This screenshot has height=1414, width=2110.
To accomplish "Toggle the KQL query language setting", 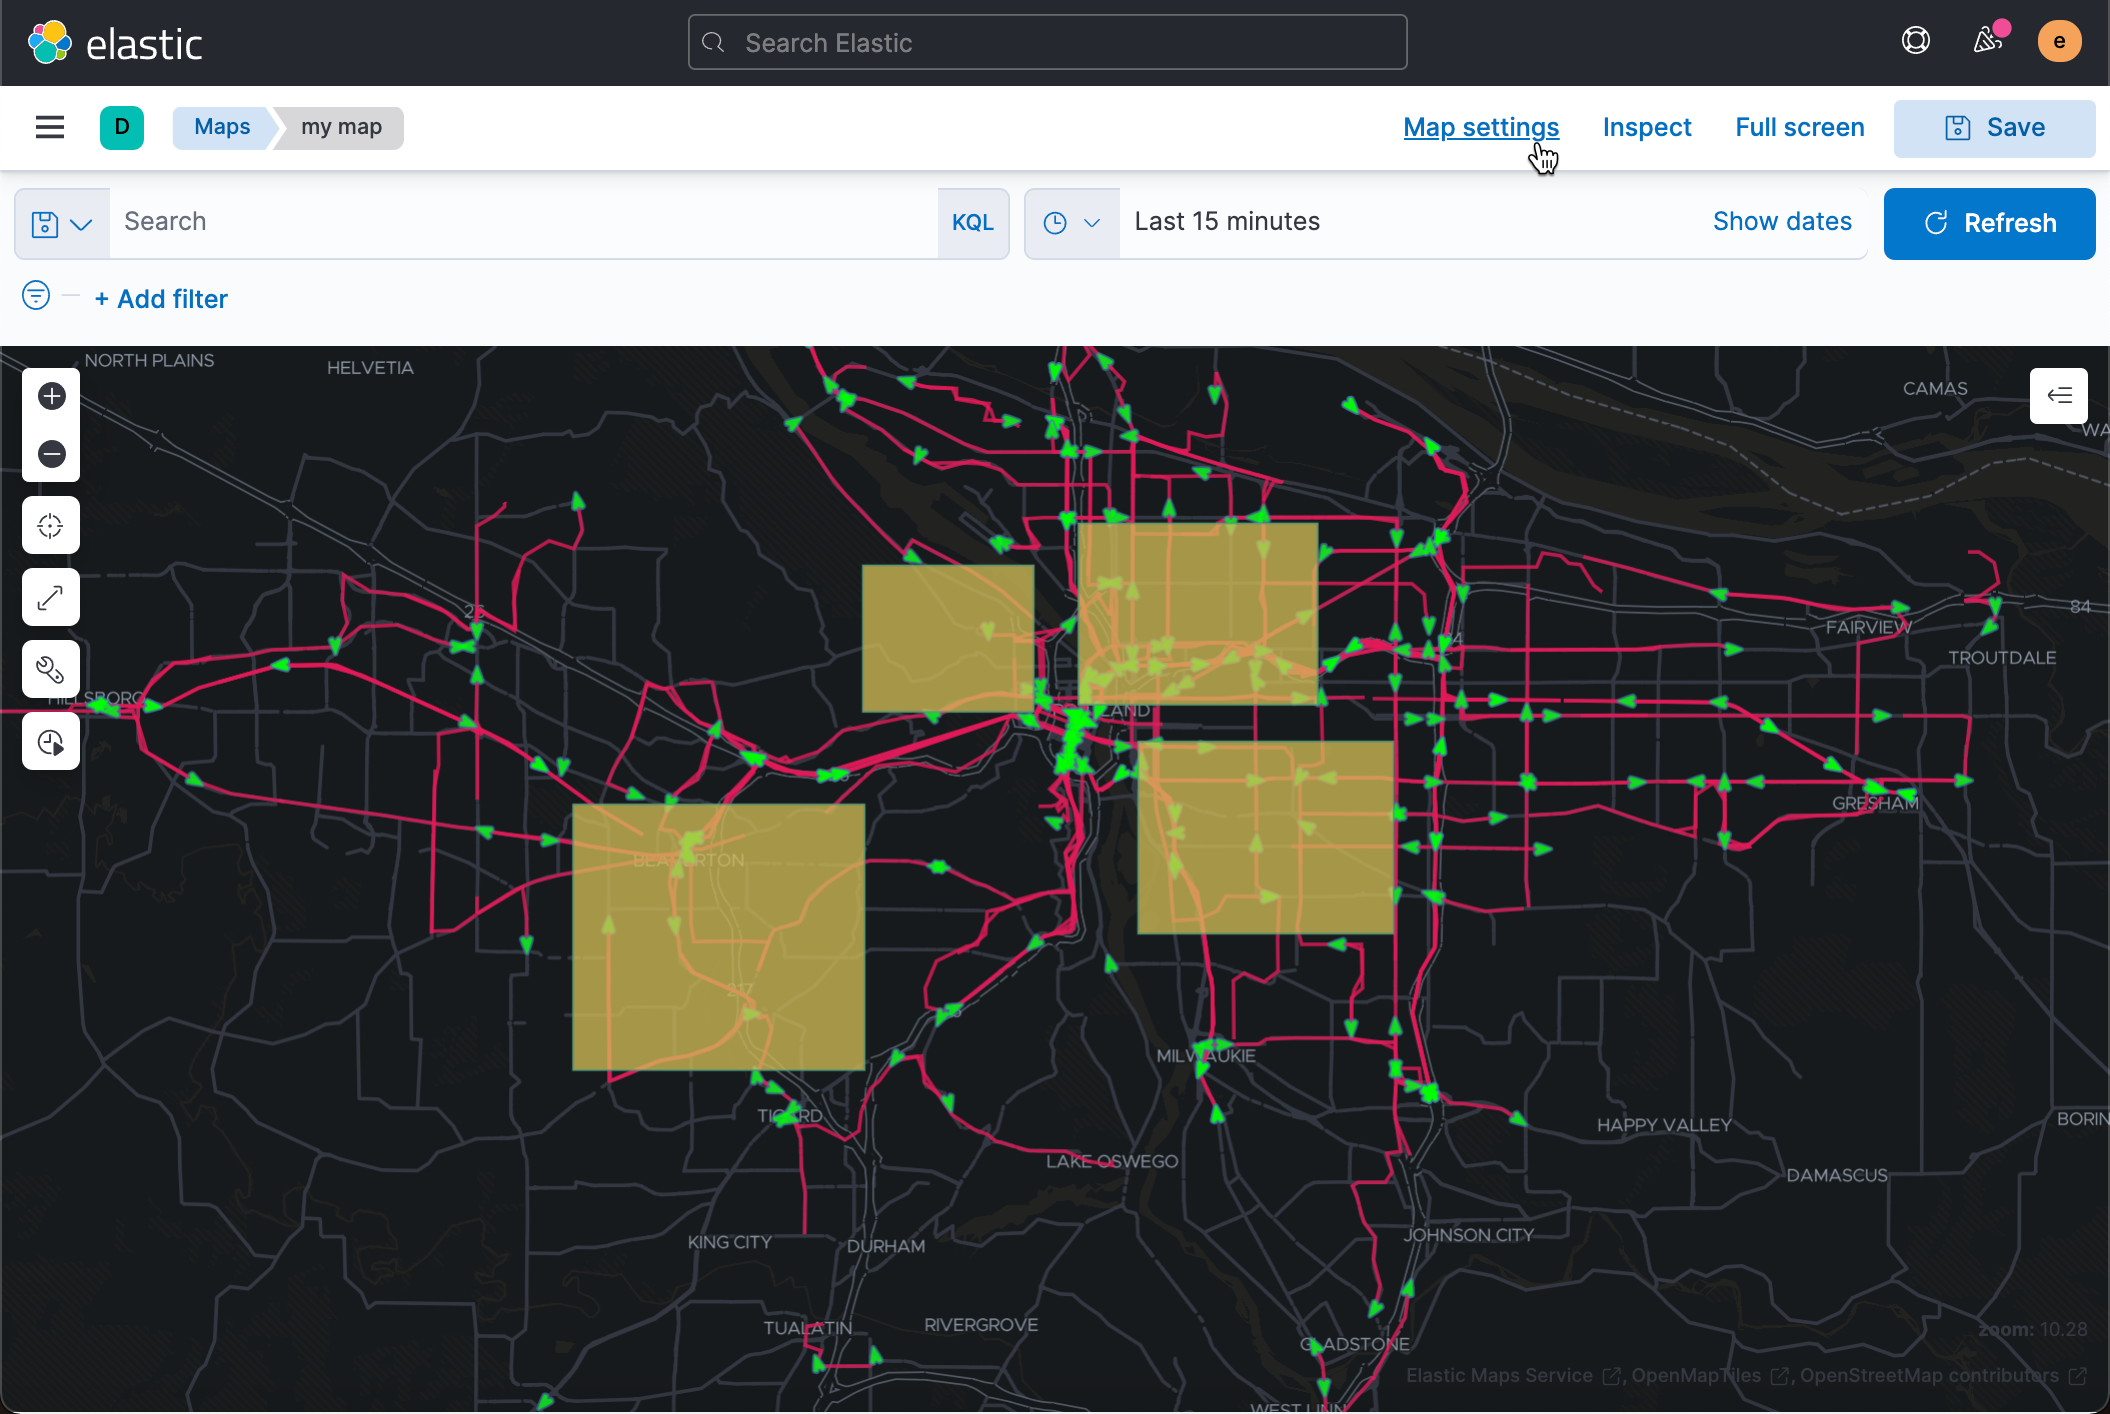I will pyautogui.click(x=972, y=222).
